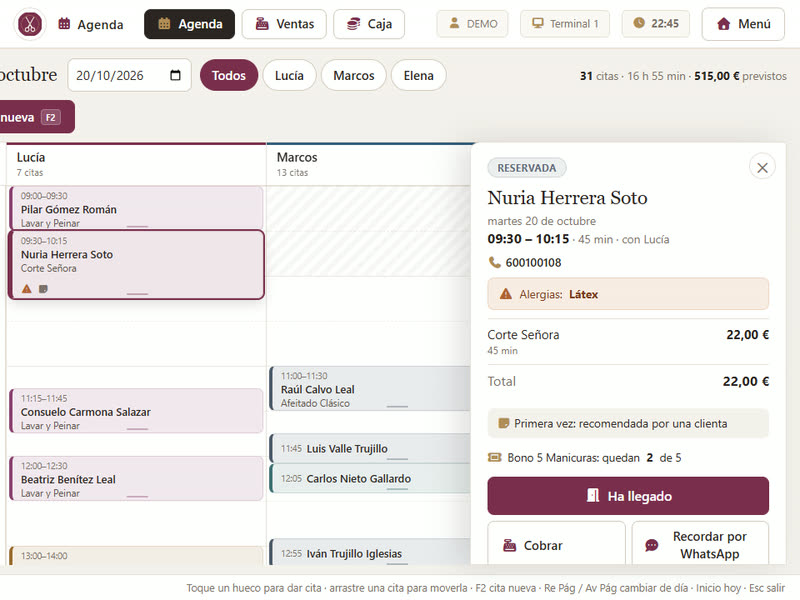Switch to the Caja tab

(369, 24)
